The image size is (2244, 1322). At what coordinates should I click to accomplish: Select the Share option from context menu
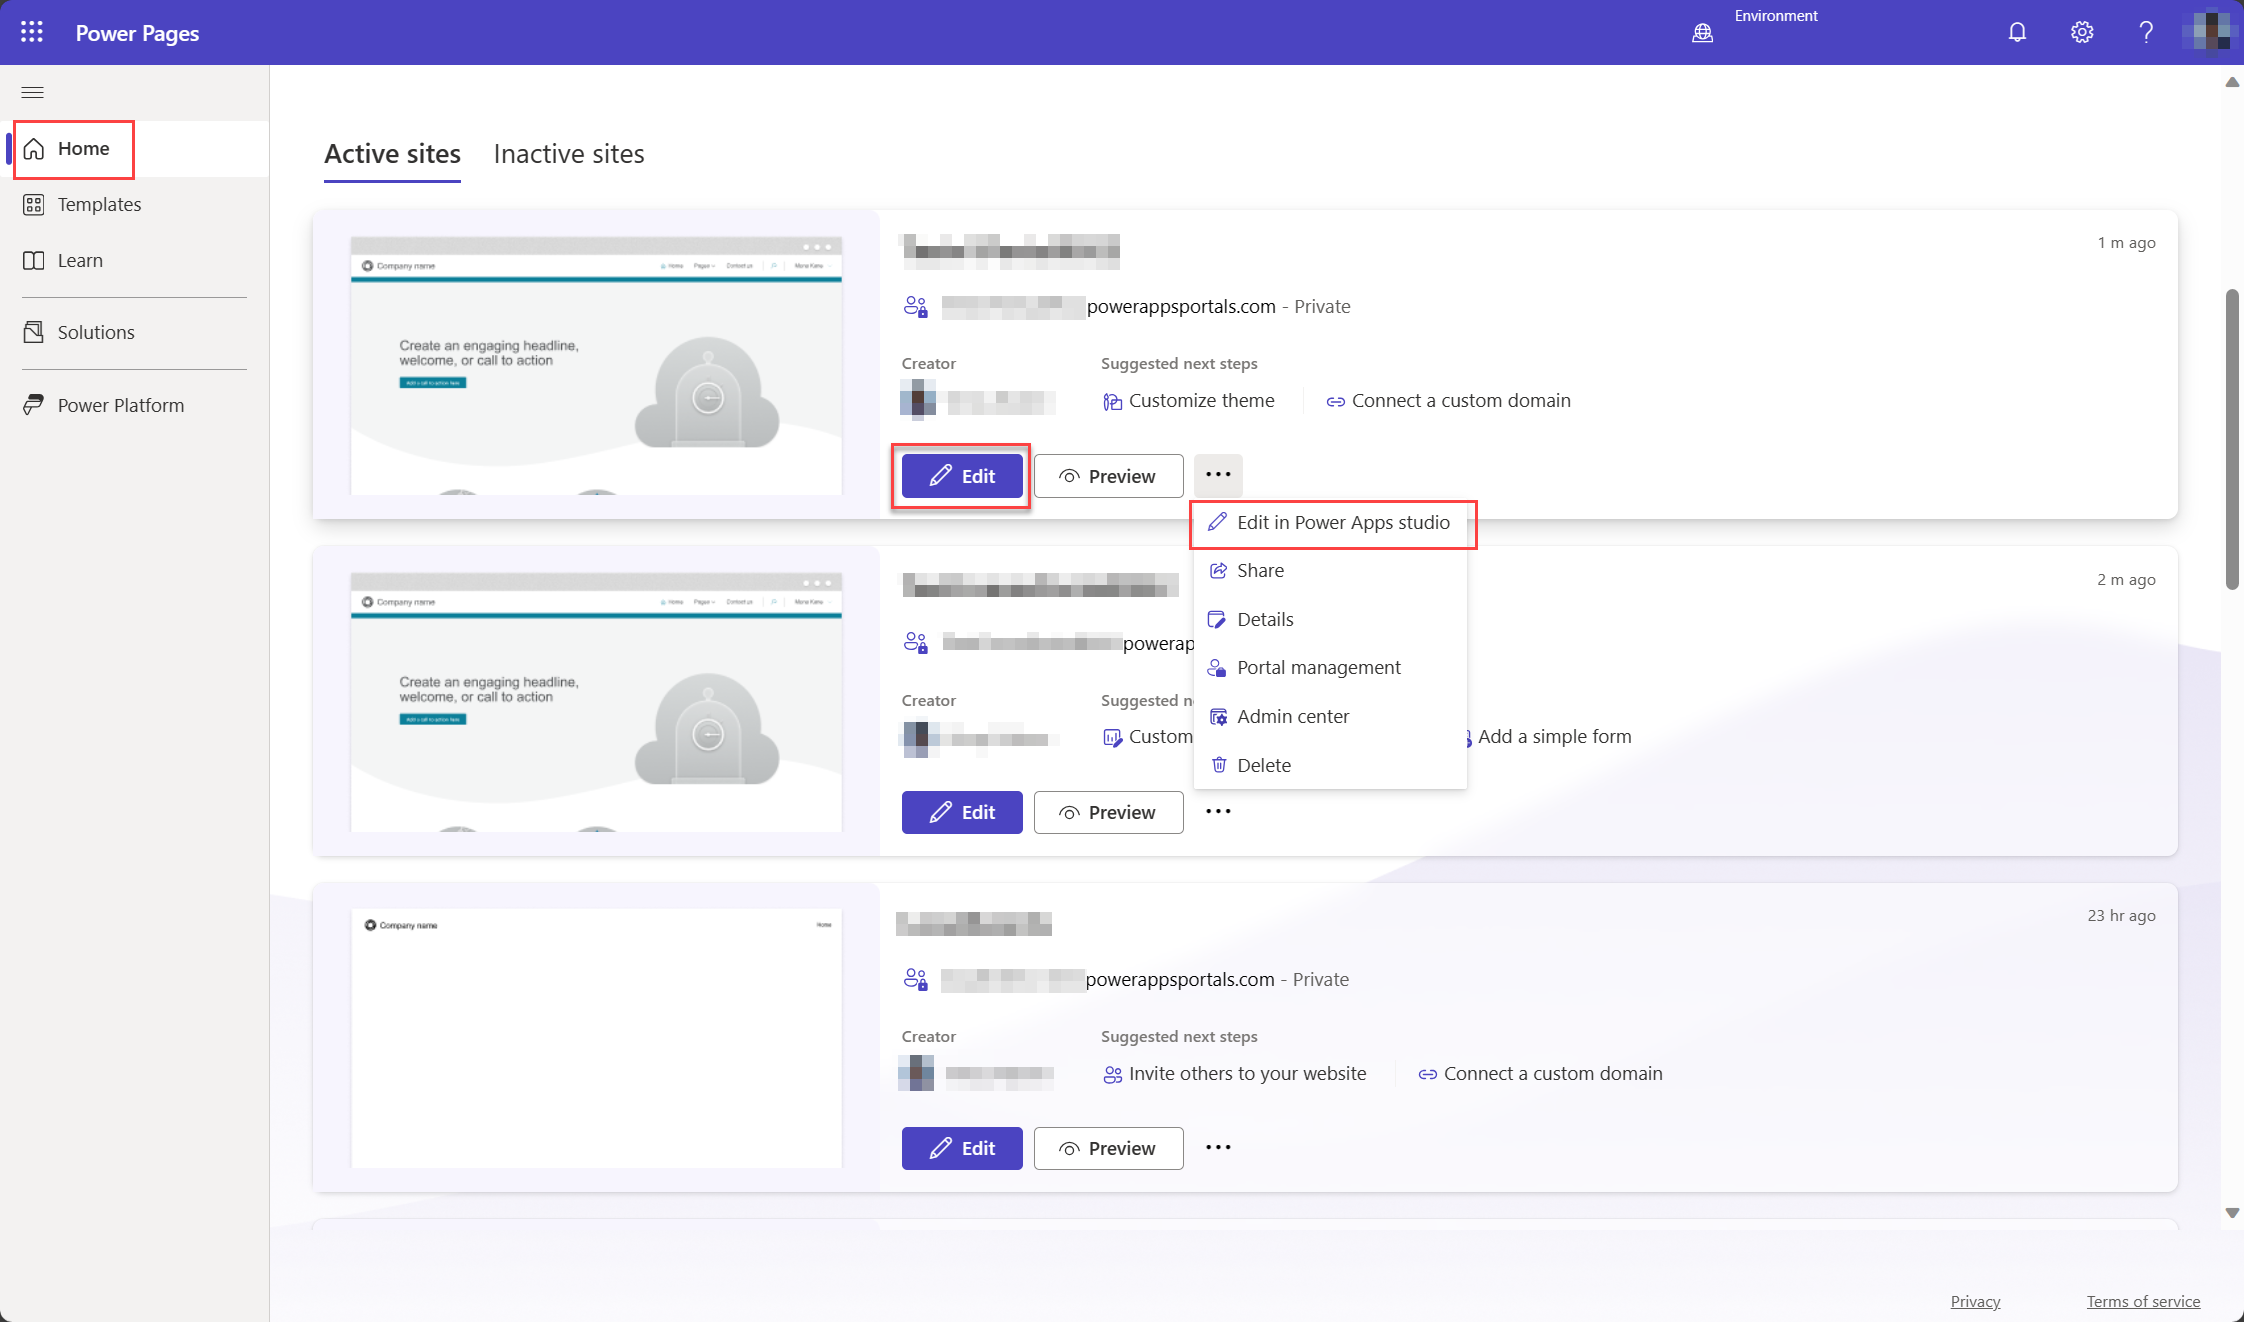tap(1259, 570)
